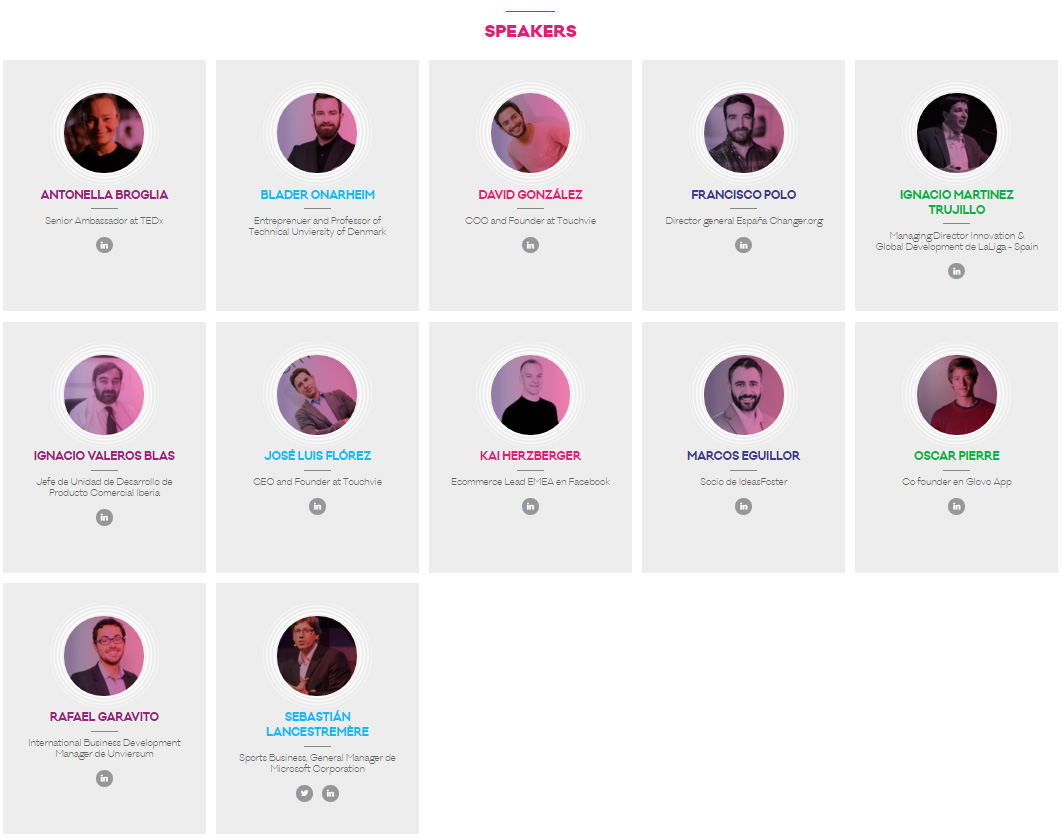
Task: Click Rafael Garavito's LinkedIn icon
Action: point(104,778)
